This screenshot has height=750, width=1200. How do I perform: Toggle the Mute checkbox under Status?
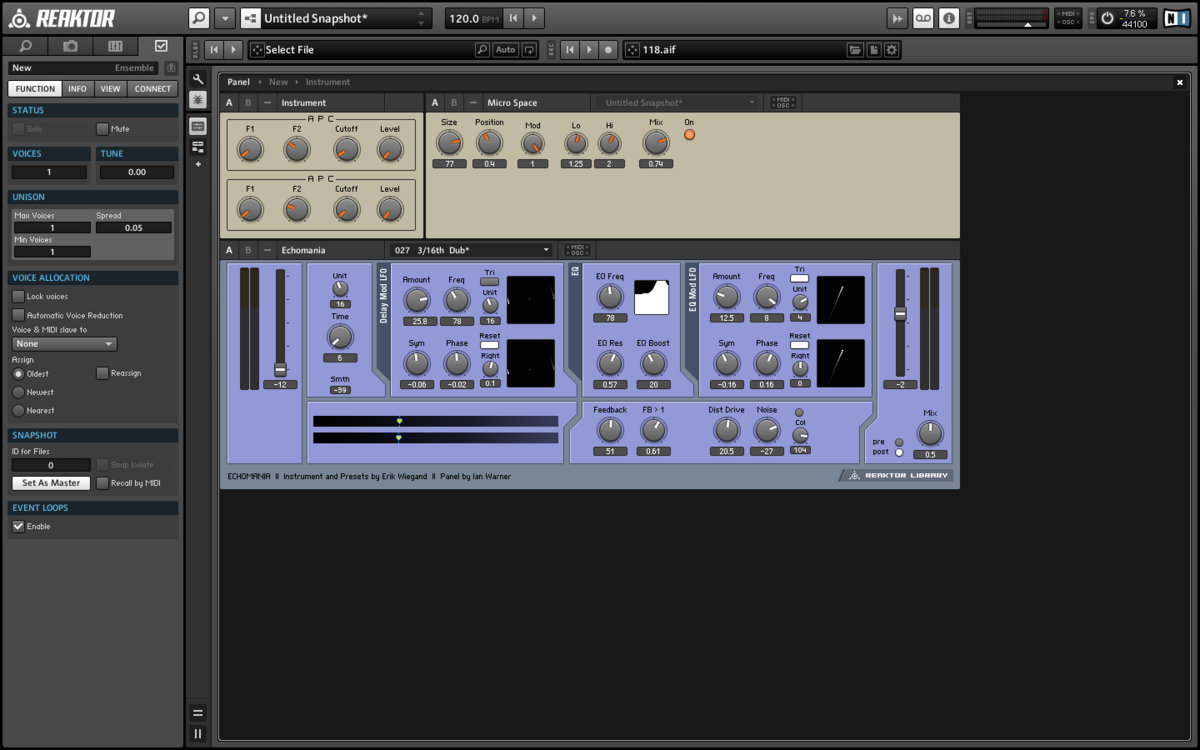click(x=102, y=129)
